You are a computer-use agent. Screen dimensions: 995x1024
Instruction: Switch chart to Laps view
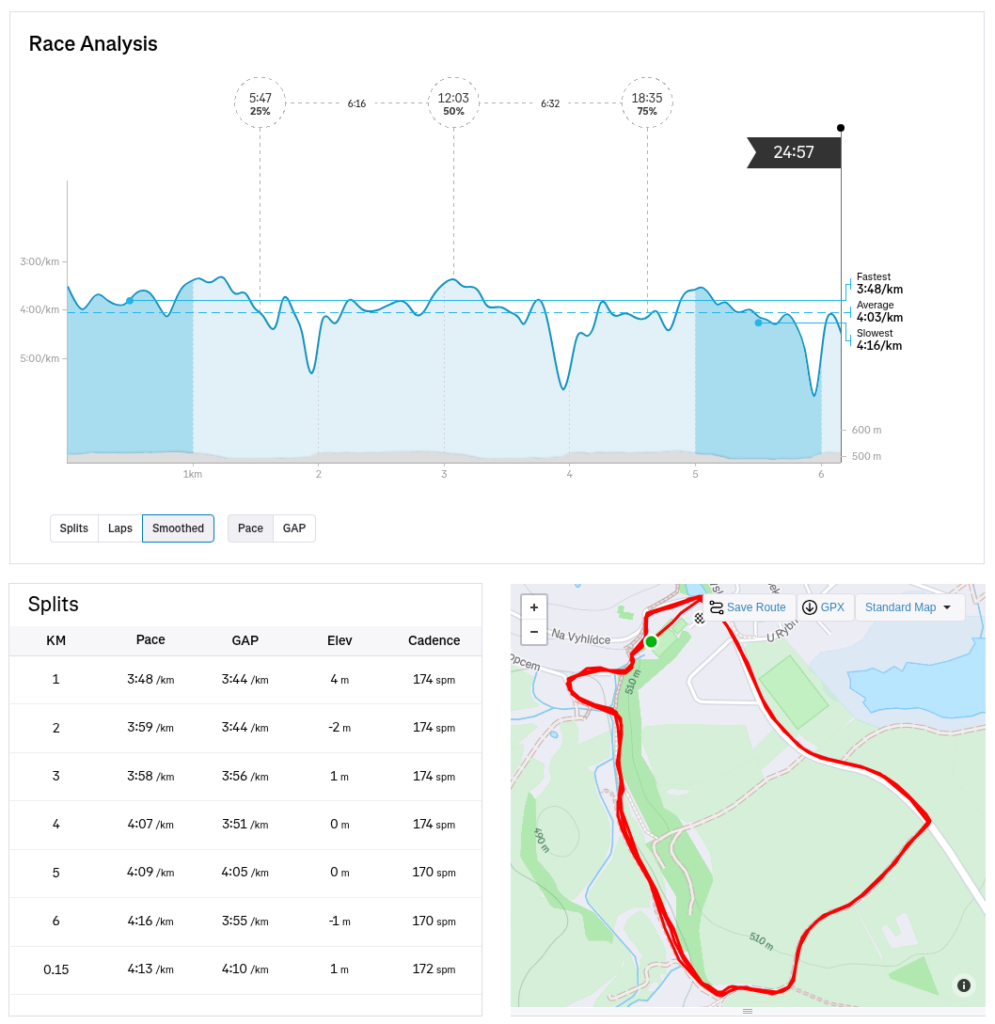coord(120,528)
